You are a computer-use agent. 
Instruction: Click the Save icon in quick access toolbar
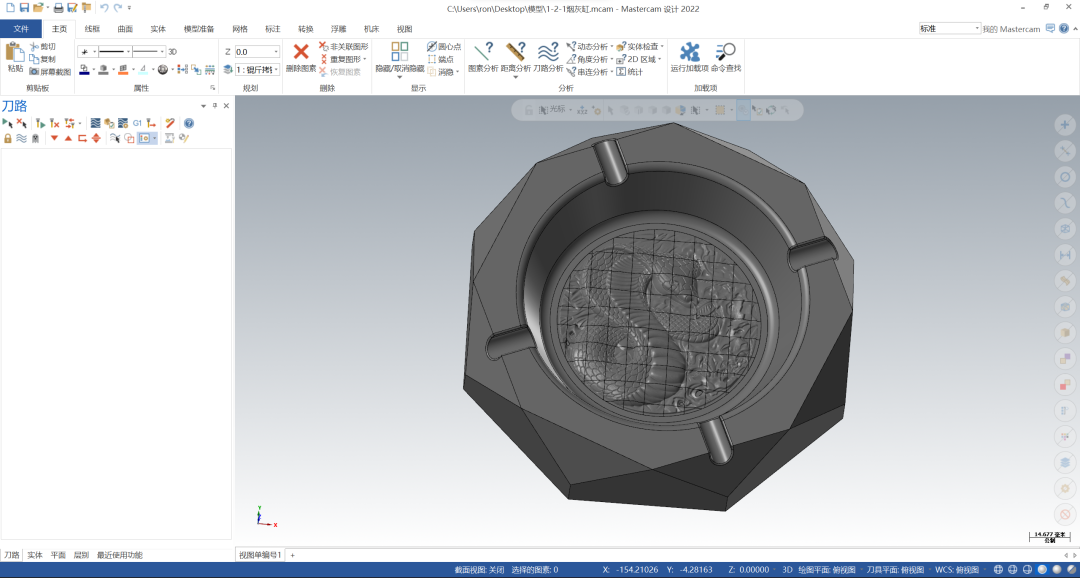point(24,8)
